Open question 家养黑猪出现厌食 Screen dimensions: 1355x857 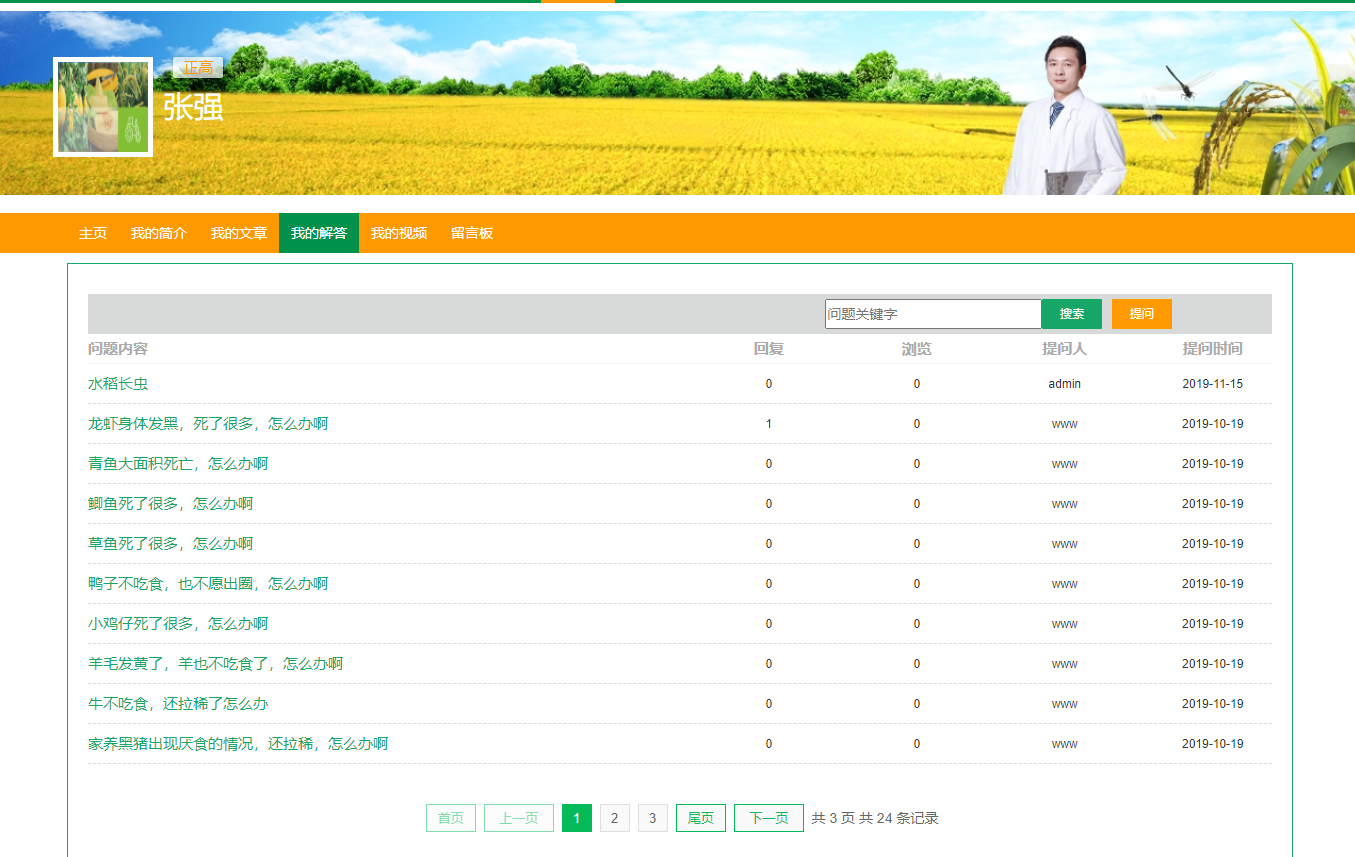tap(238, 744)
